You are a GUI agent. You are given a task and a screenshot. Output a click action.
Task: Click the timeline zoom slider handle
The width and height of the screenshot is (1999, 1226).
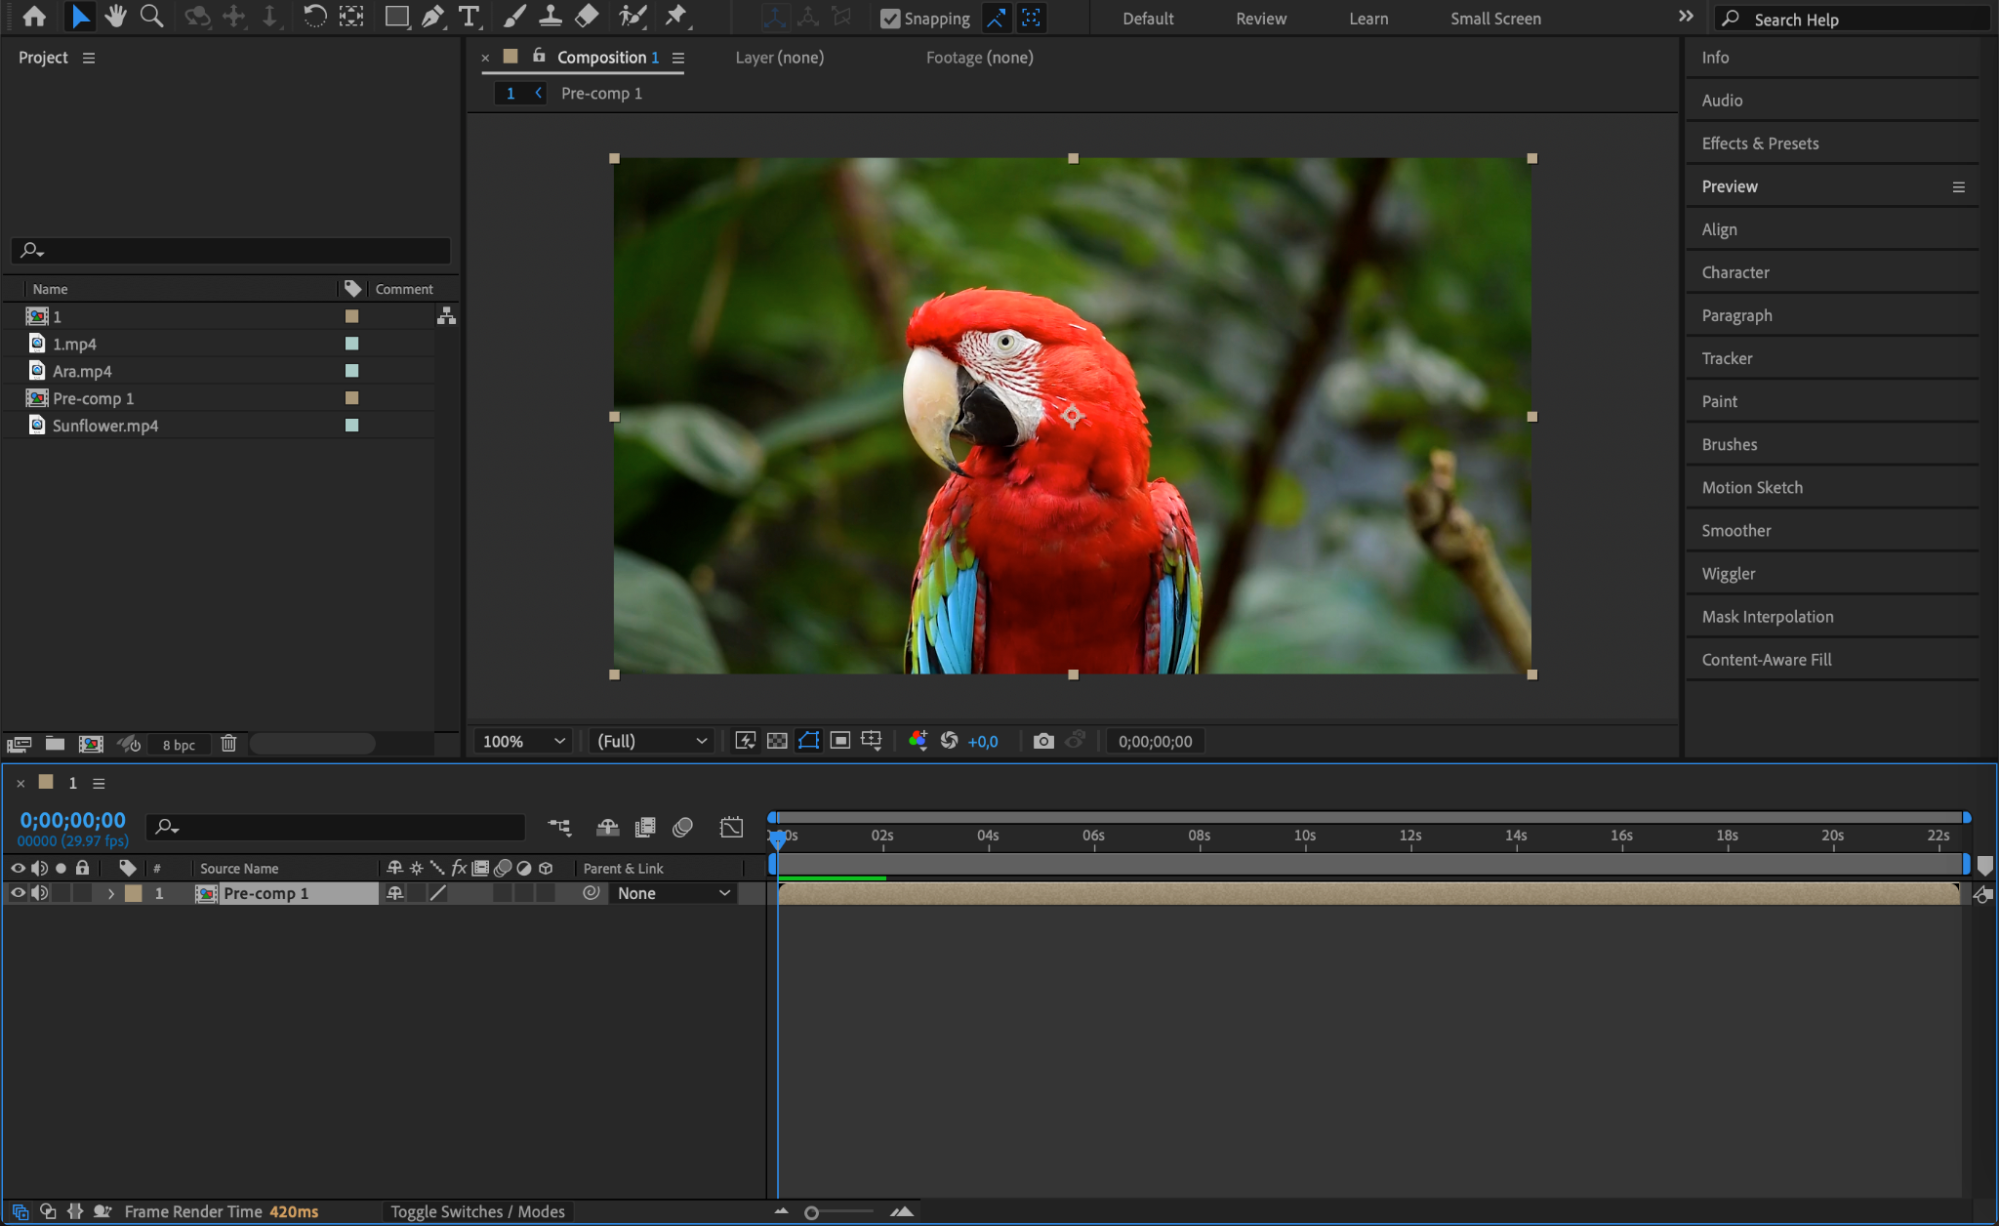tap(811, 1212)
